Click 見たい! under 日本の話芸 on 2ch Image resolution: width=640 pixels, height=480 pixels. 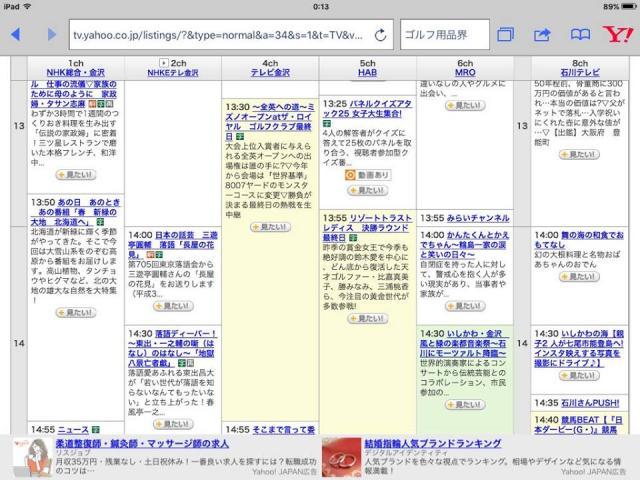pyautogui.click(x=173, y=306)
